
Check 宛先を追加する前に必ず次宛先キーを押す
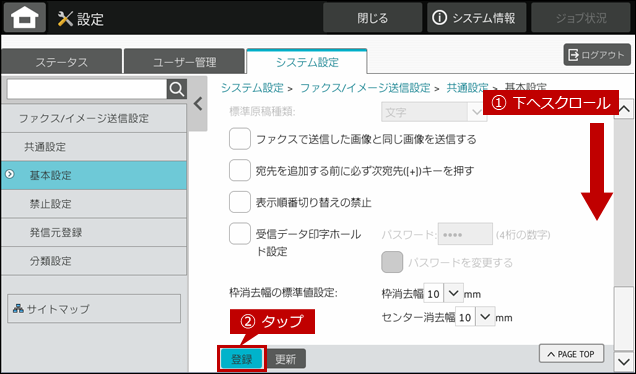click(x=240, y=170)
